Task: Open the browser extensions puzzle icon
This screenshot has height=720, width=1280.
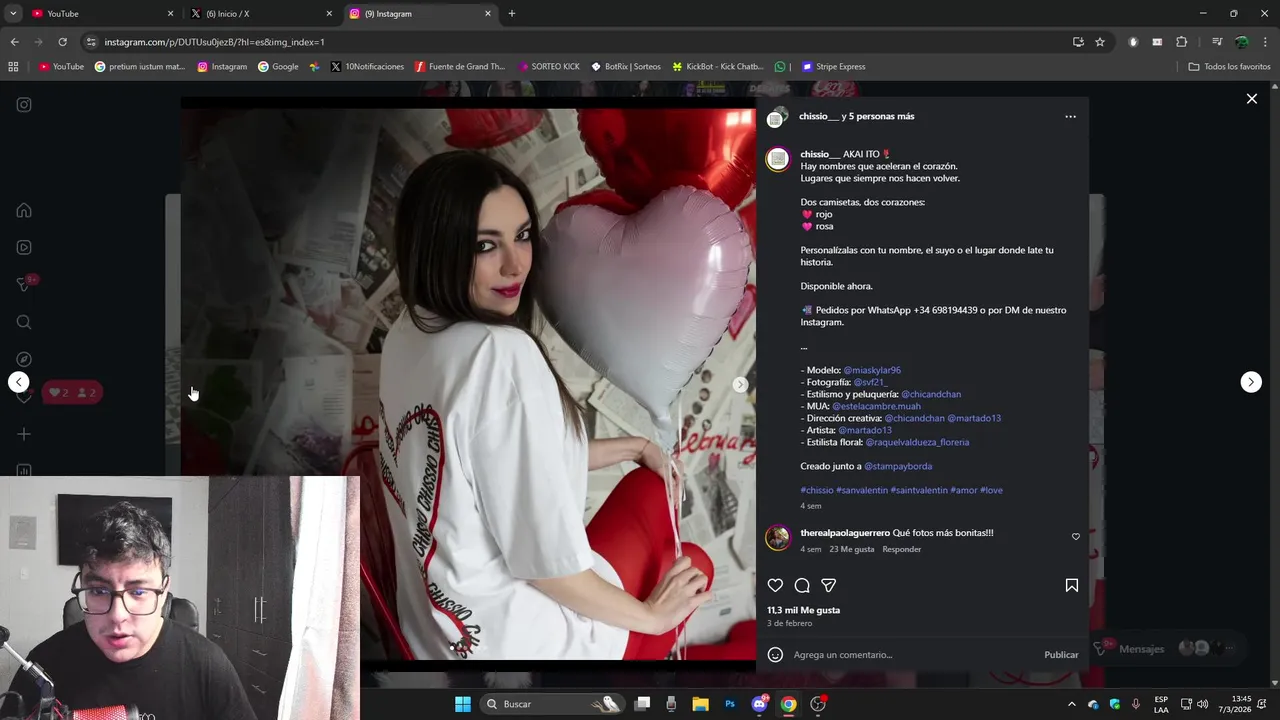Action: tap(1181, 42)
